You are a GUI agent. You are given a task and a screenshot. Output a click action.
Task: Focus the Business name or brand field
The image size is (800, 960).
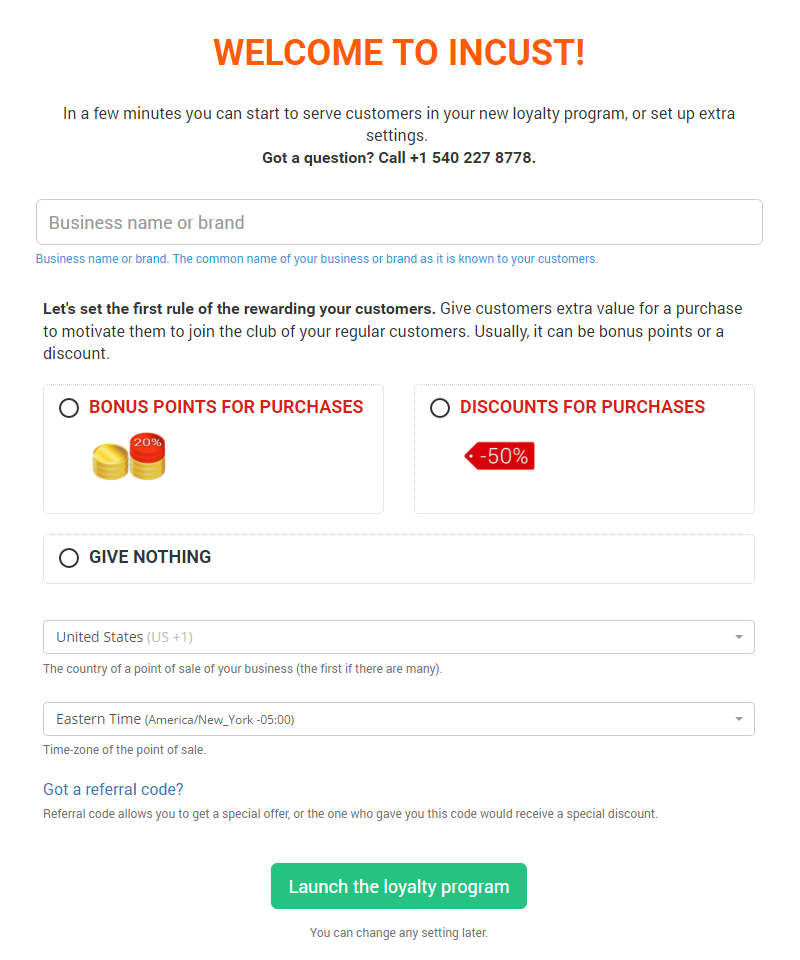[x=399, y=222]
